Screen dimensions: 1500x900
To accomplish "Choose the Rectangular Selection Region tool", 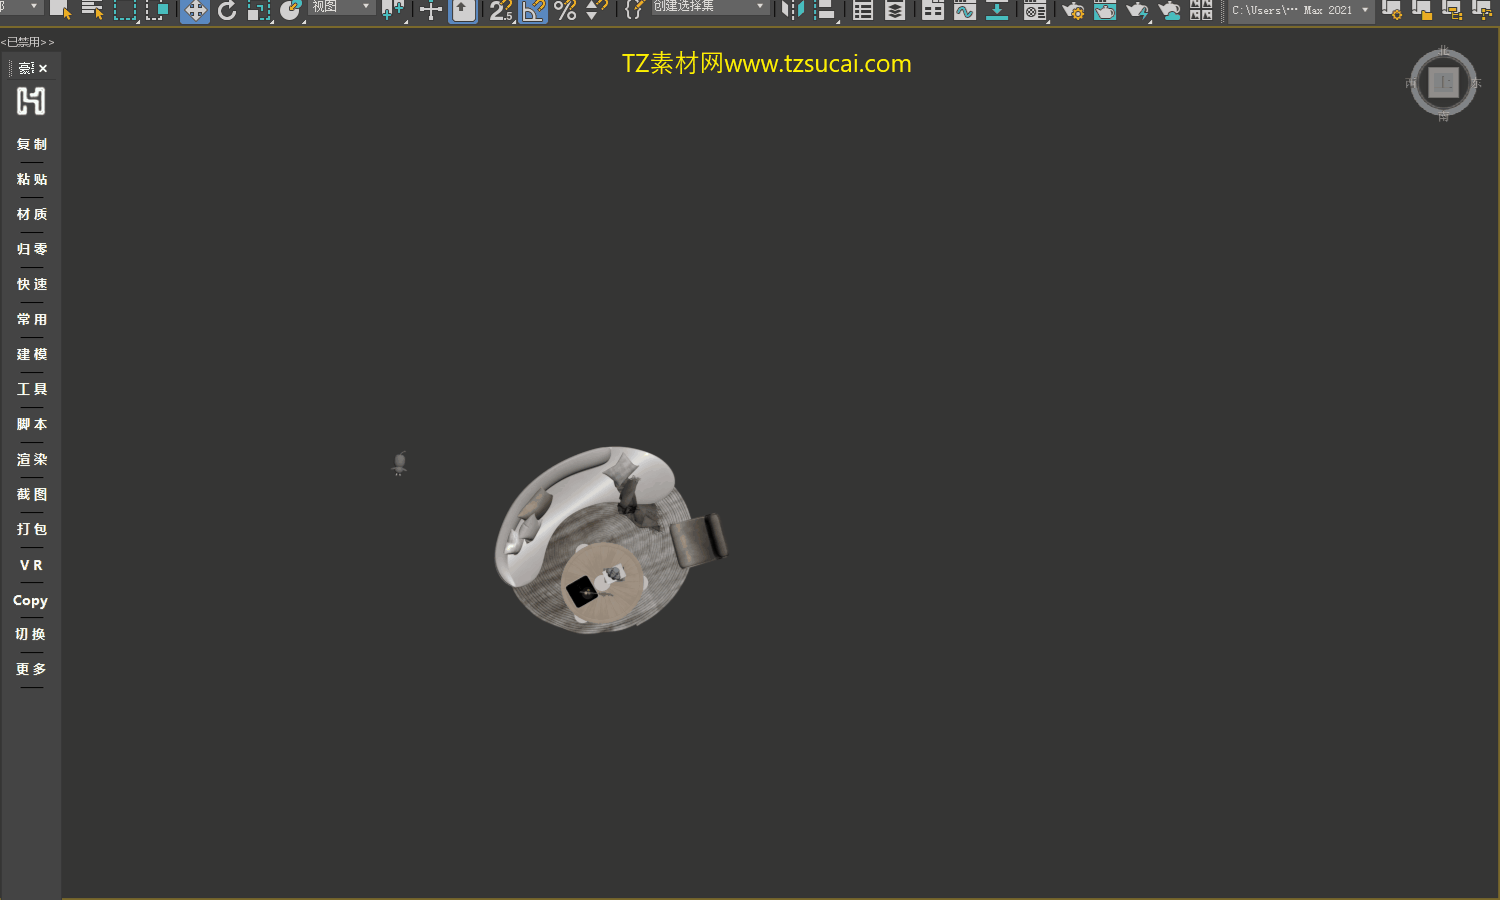I will 125,10.
